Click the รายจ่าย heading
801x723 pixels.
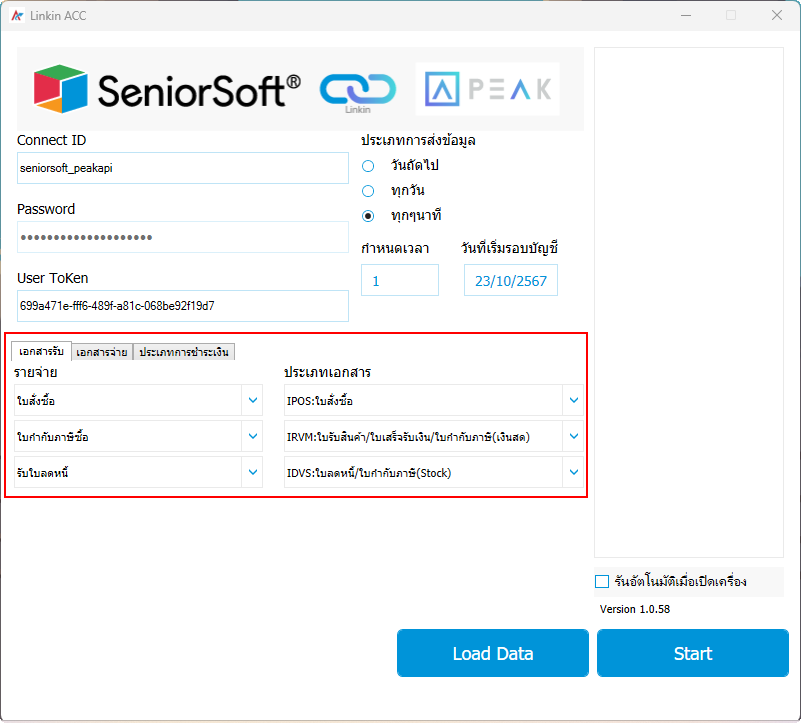35,372
